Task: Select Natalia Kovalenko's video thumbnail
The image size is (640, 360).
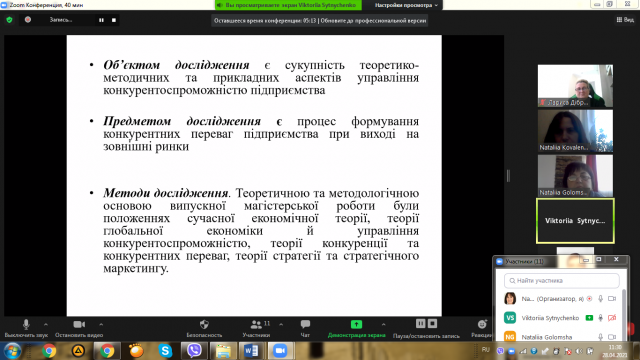Action: 575,131
